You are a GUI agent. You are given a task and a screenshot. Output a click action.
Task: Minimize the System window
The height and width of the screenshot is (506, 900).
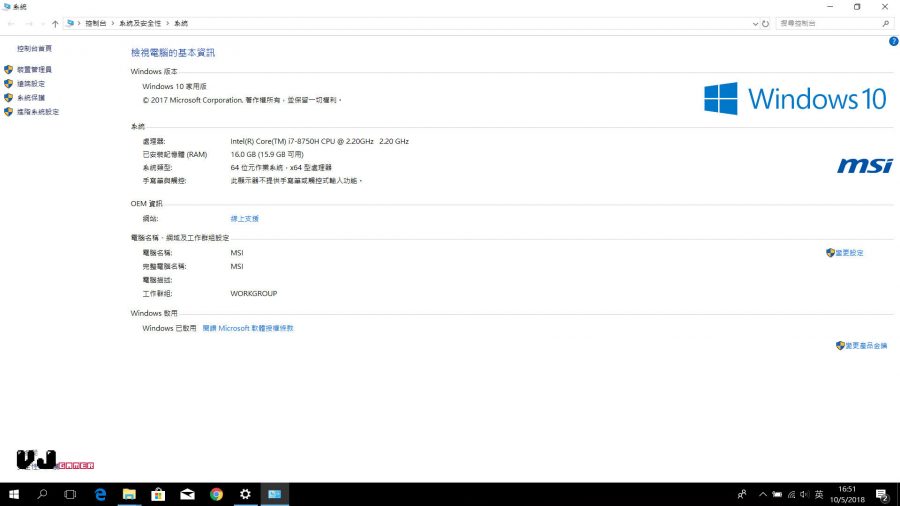[x=830, y=7]
